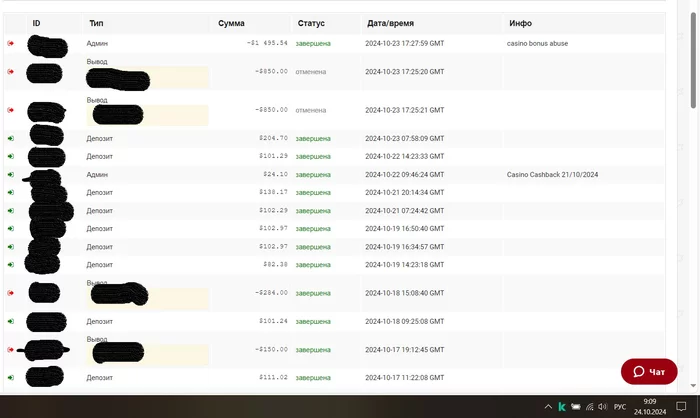Select the 'Casino Cashback 21/10/2024' info text
This screenshot has width=700, height=418.
click(x=552, y=175)
